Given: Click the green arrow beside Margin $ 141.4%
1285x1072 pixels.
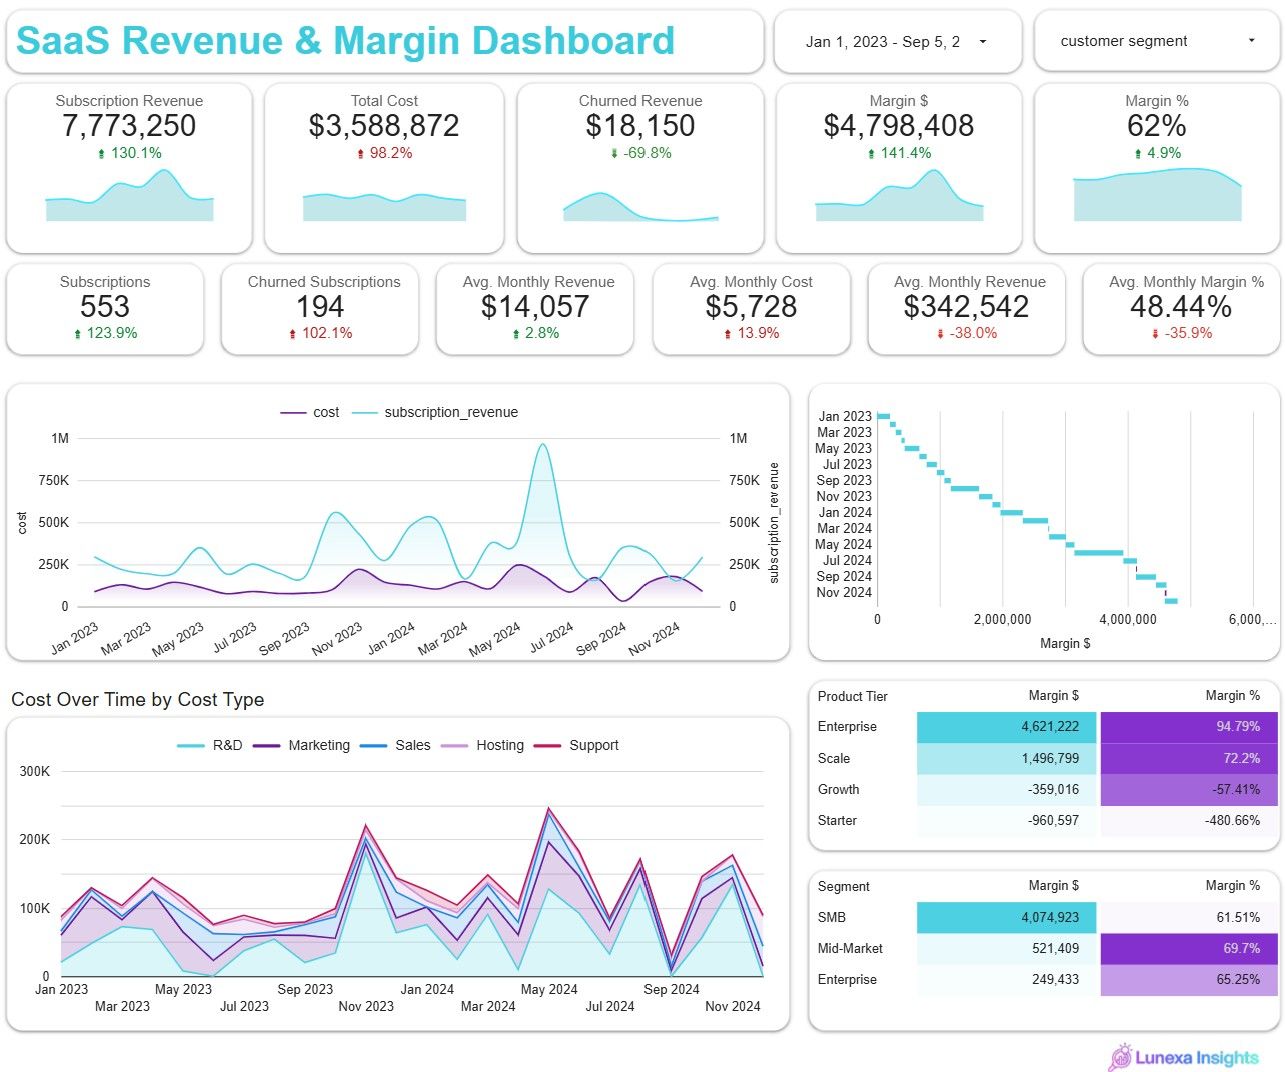Looking at the screenshot, I should pos(871,154).
